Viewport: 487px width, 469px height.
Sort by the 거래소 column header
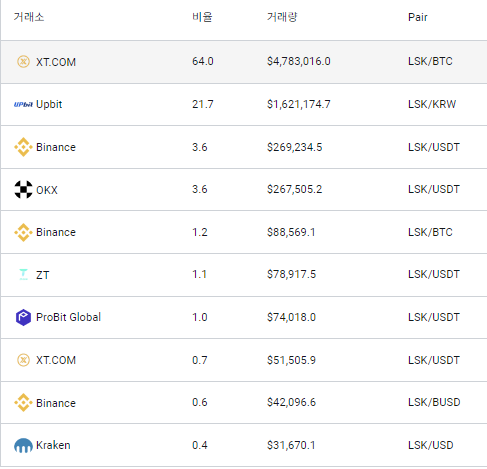pyautogui.click(x=29, y=17)
